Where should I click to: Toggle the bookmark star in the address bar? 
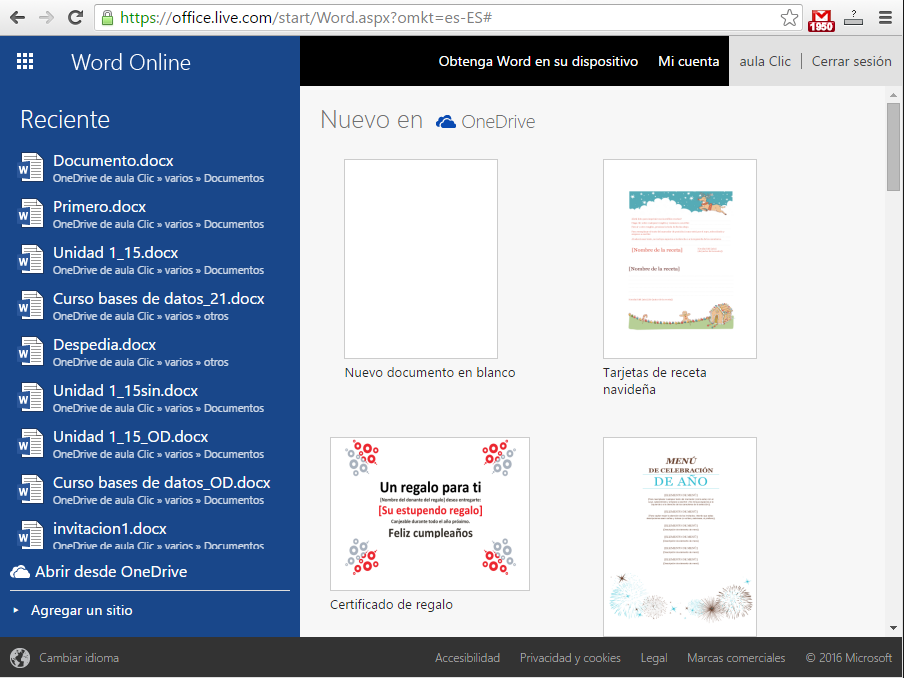(x=788, y=17)
